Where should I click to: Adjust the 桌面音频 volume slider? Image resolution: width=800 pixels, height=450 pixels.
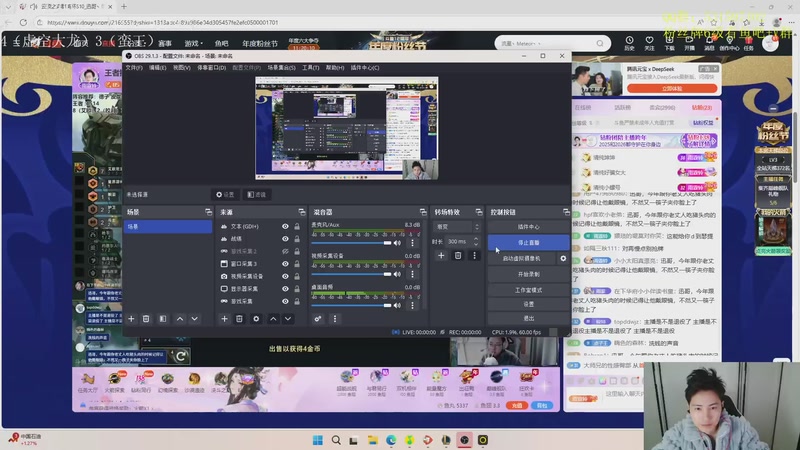click(x=351, y=306)
